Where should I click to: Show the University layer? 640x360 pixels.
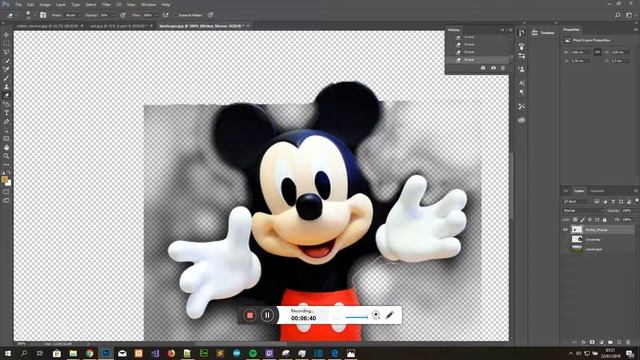565,240
